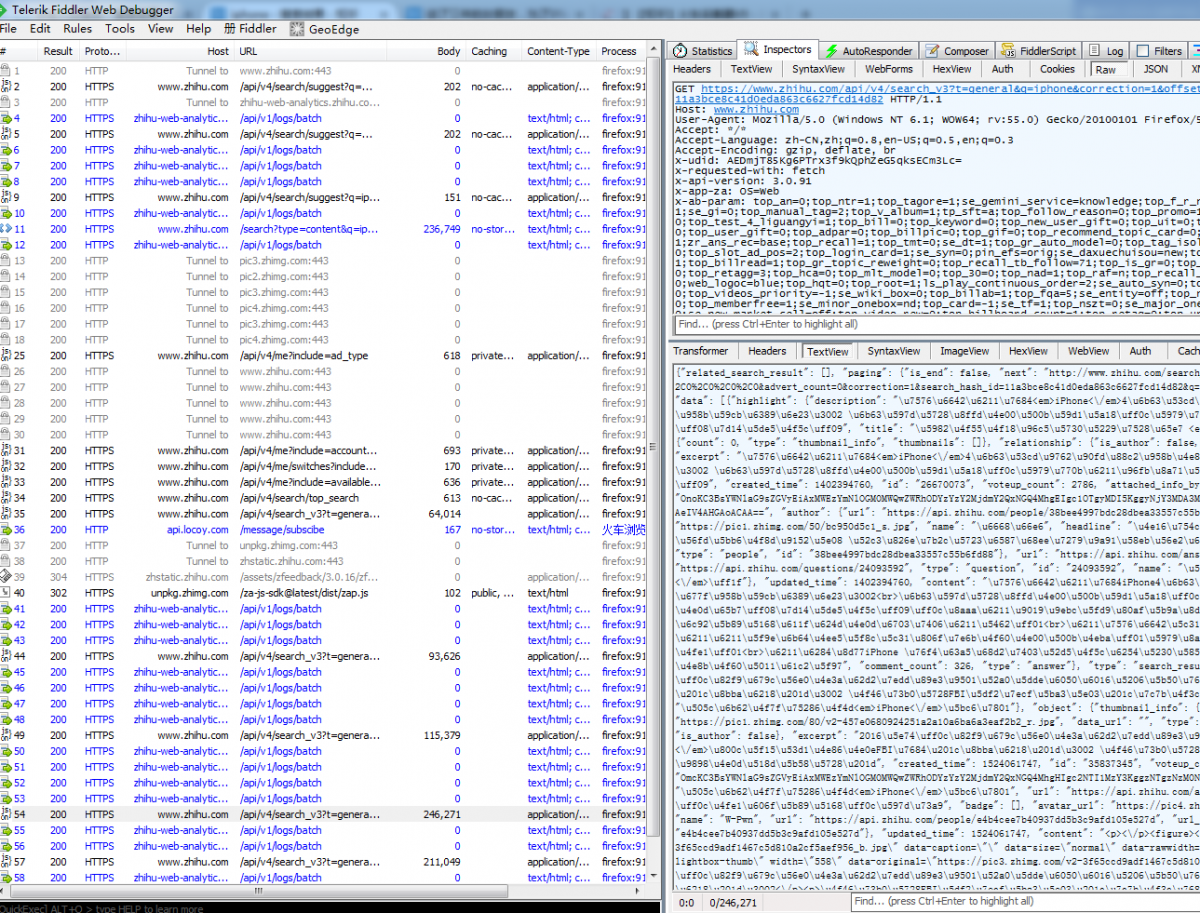The height and width of the screenshot is (913, 1200).
Task: Switch to the Inspectors tab
Action: (x=778, y=49)
